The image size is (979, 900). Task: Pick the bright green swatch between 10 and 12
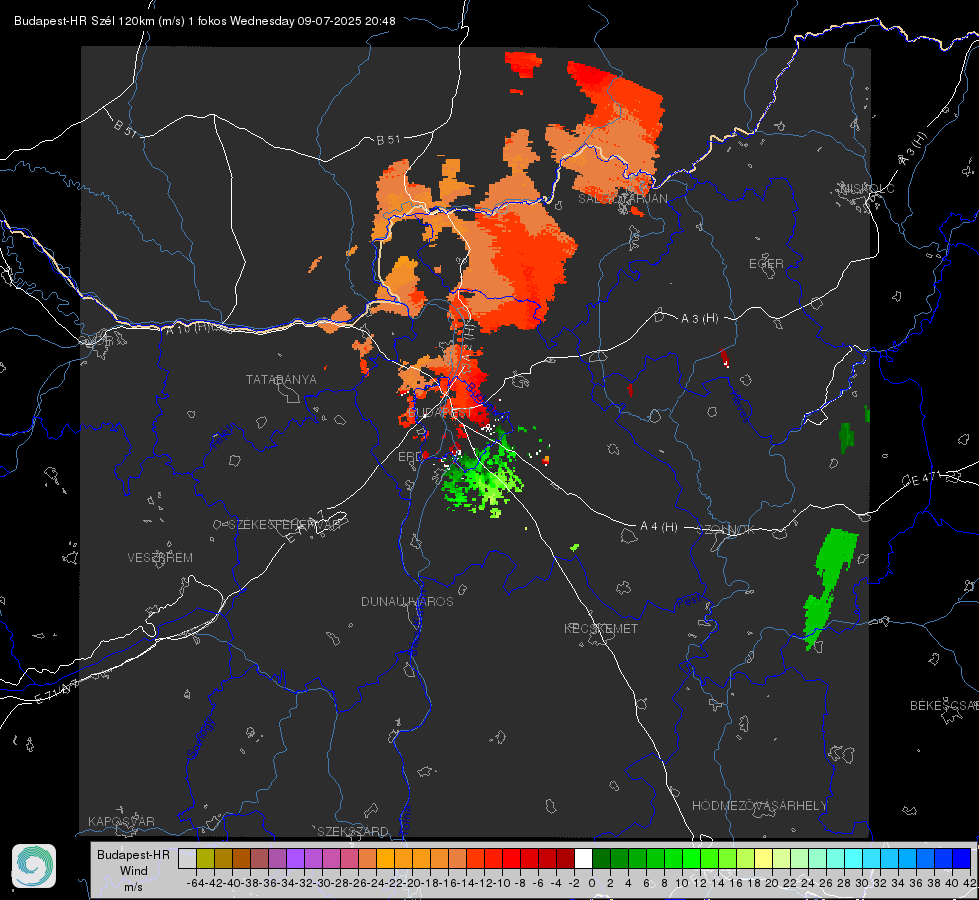tap(691, 858)
